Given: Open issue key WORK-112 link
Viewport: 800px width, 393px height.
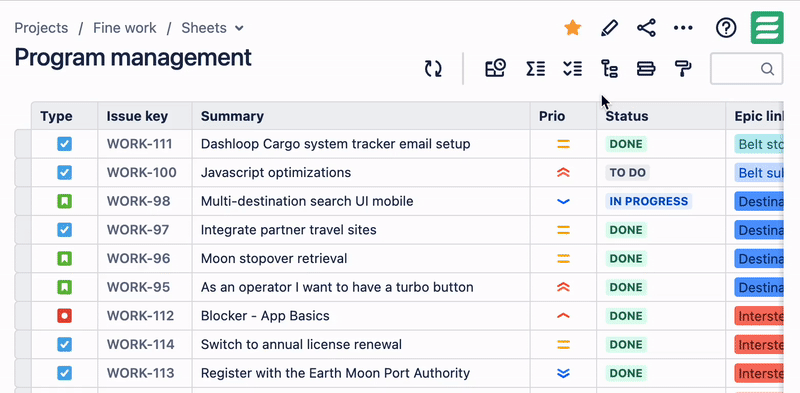Looking at the screenshot, I should pyautogui.click(x=140, y=316).
